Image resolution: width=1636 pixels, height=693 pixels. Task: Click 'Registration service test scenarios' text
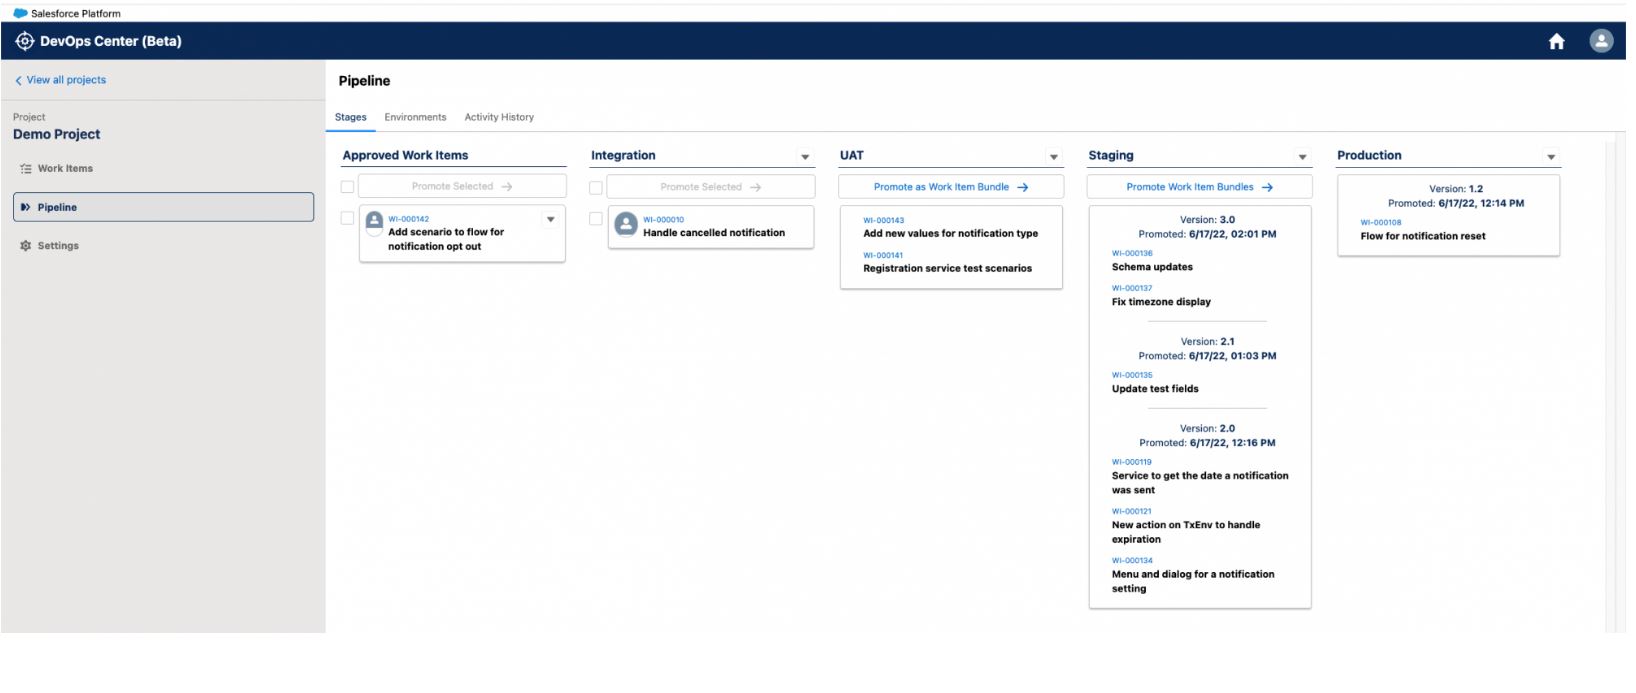(x=948, y=269)
